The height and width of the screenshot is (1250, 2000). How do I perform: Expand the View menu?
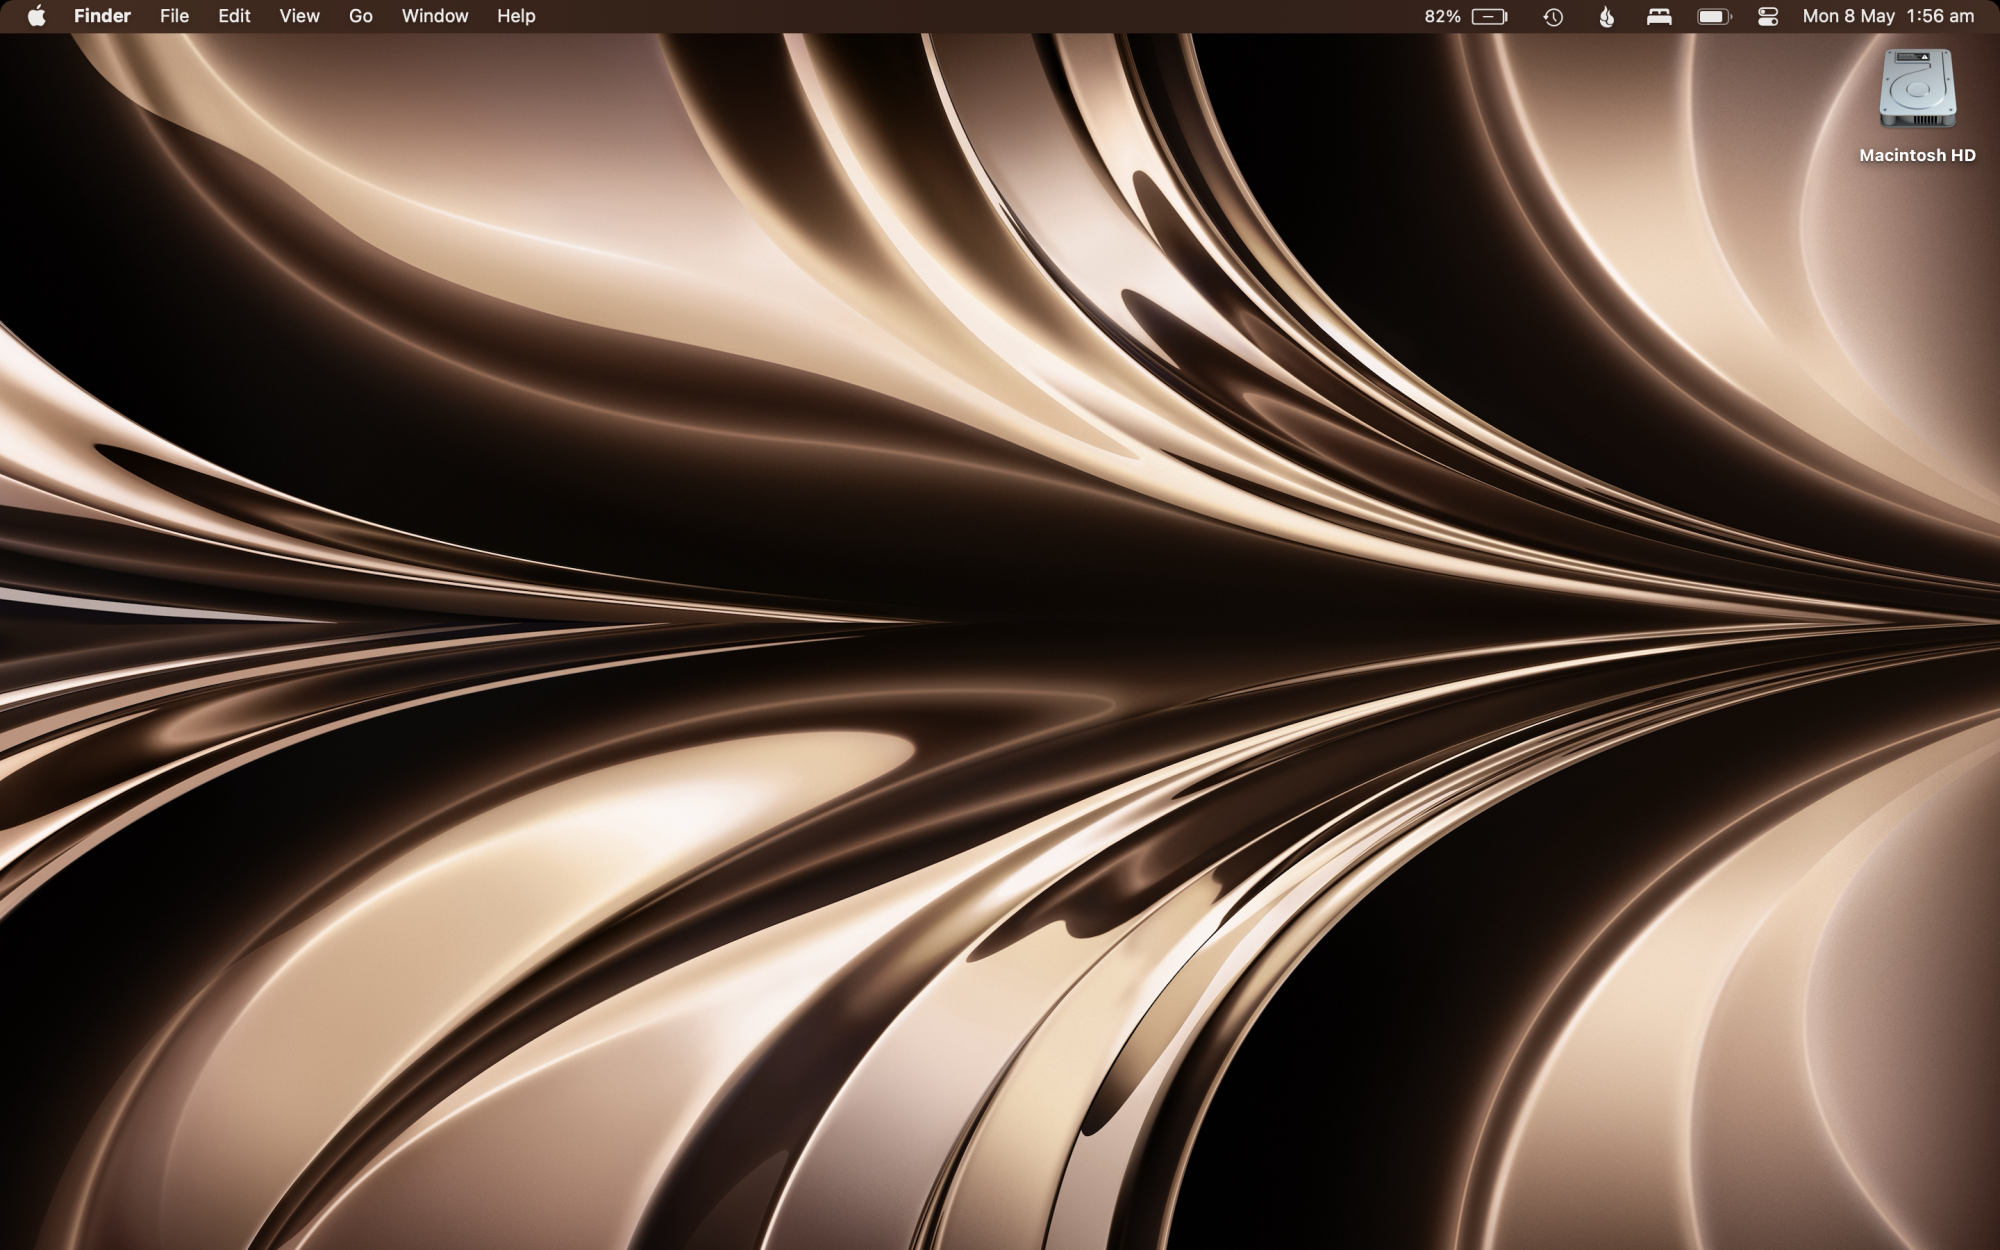click(299, 16)
